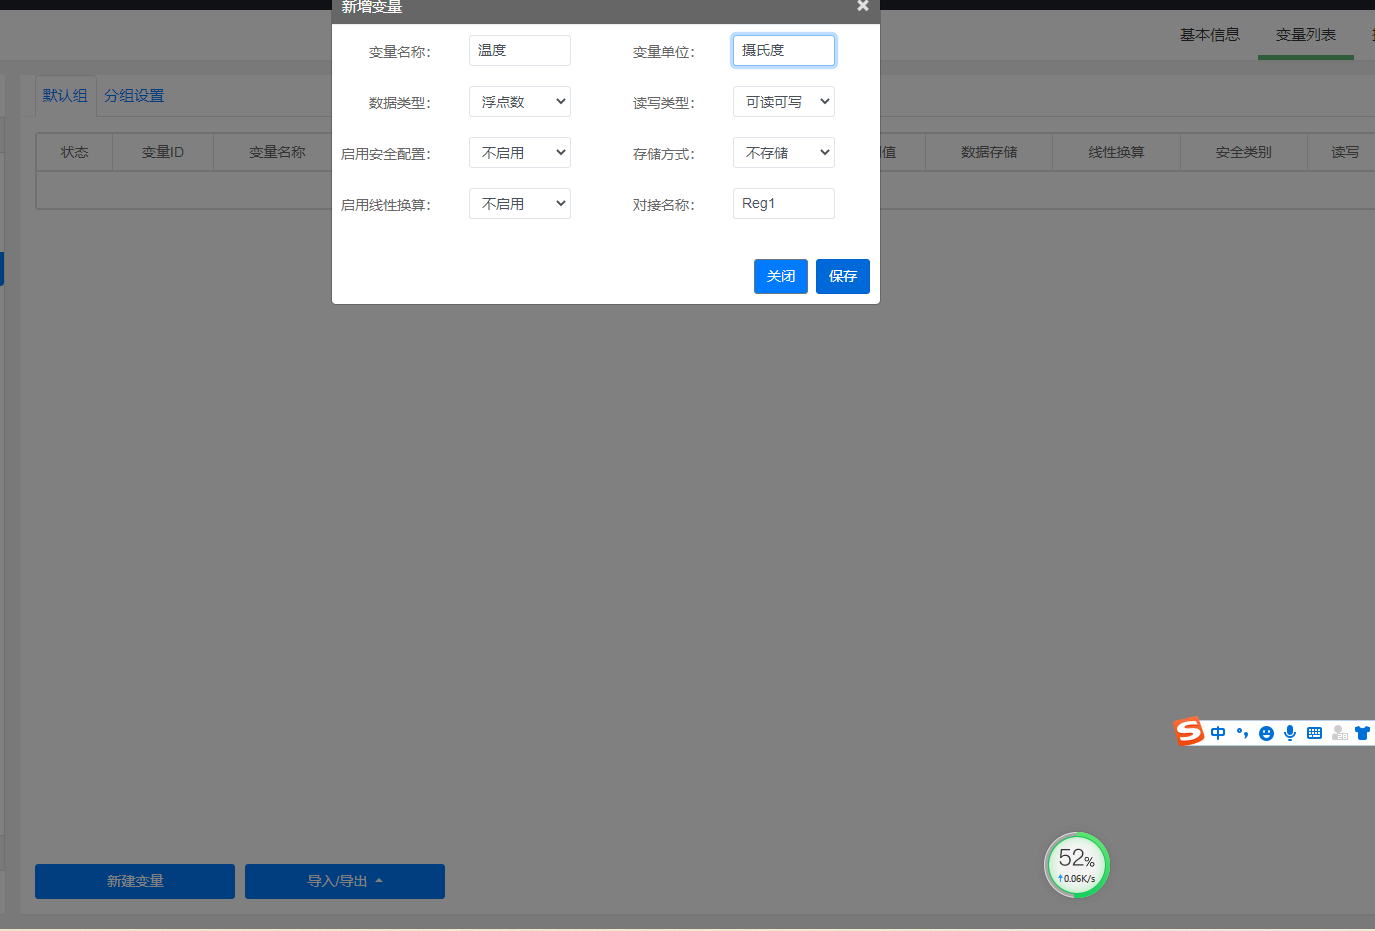Open the 启用安全配置 dropdown
The width and height of the screenshot is (1375, 931).
pyautogui.click(x=520, y=152)
